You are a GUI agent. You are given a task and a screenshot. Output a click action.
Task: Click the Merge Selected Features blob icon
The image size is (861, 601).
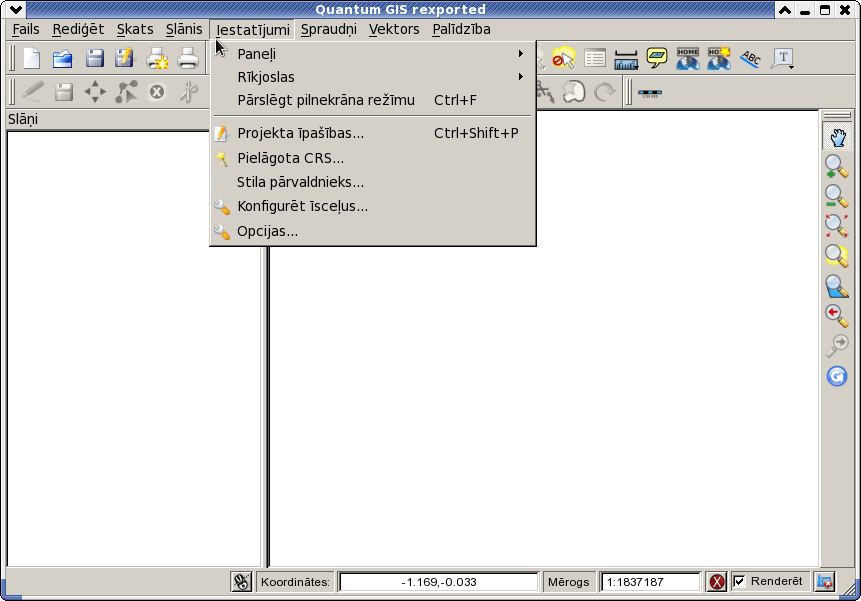tap(574, 92)
